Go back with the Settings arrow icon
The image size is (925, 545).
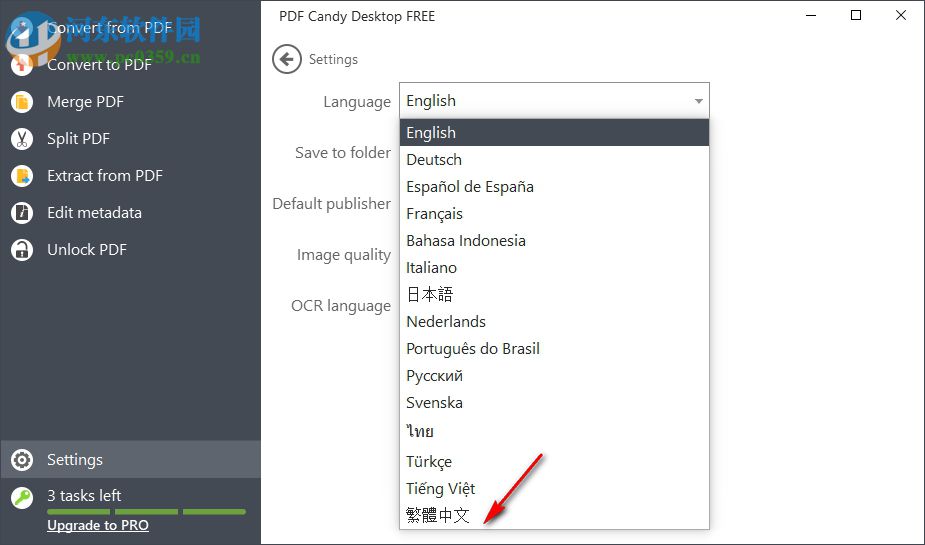coord(287,59)
